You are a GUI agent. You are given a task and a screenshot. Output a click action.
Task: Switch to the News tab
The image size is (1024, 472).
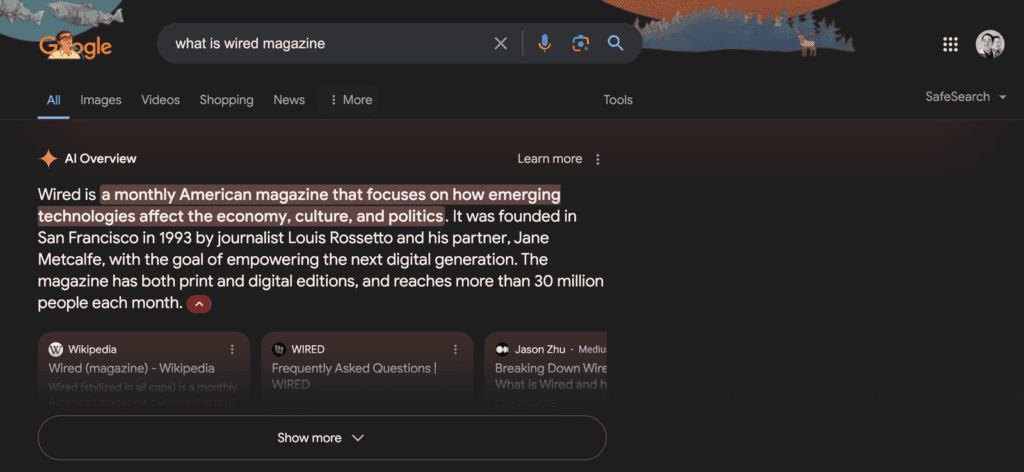(289, 100)
